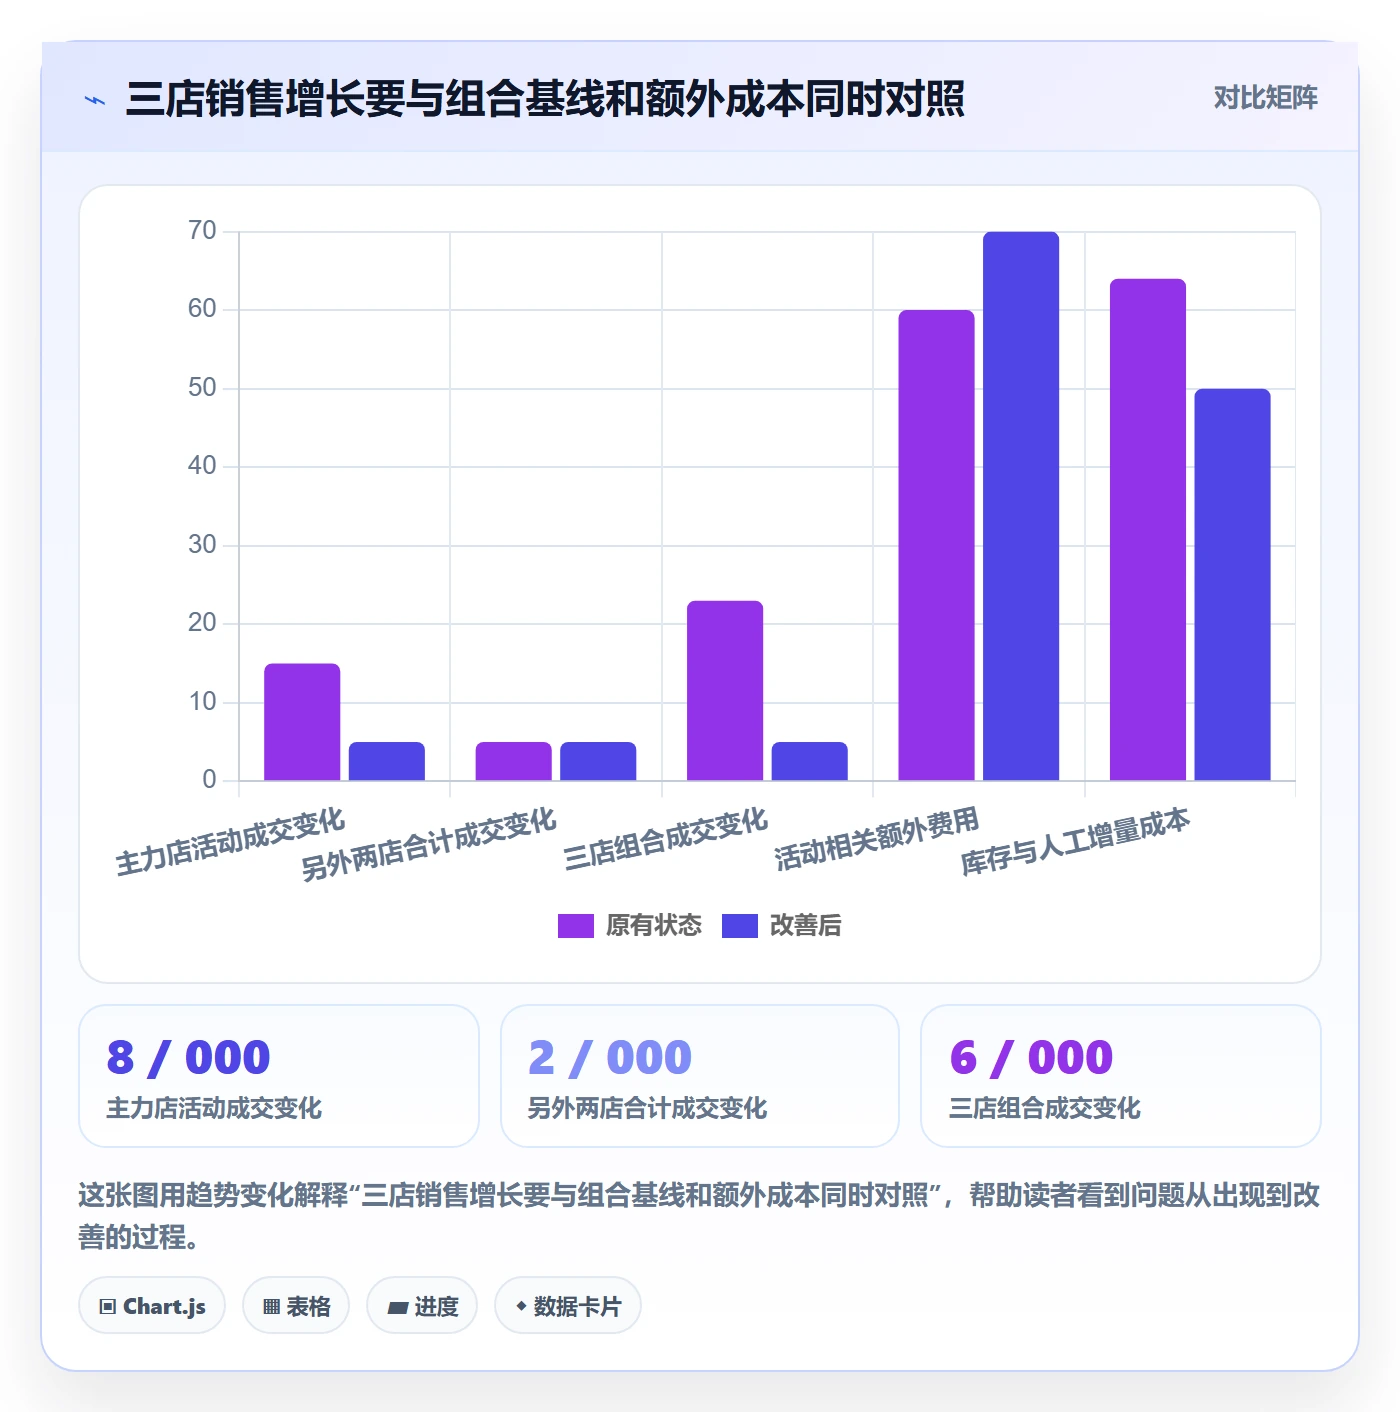Click the title 三店销售增长要与组合基线和额外成本同时对照

click(545, 99)
